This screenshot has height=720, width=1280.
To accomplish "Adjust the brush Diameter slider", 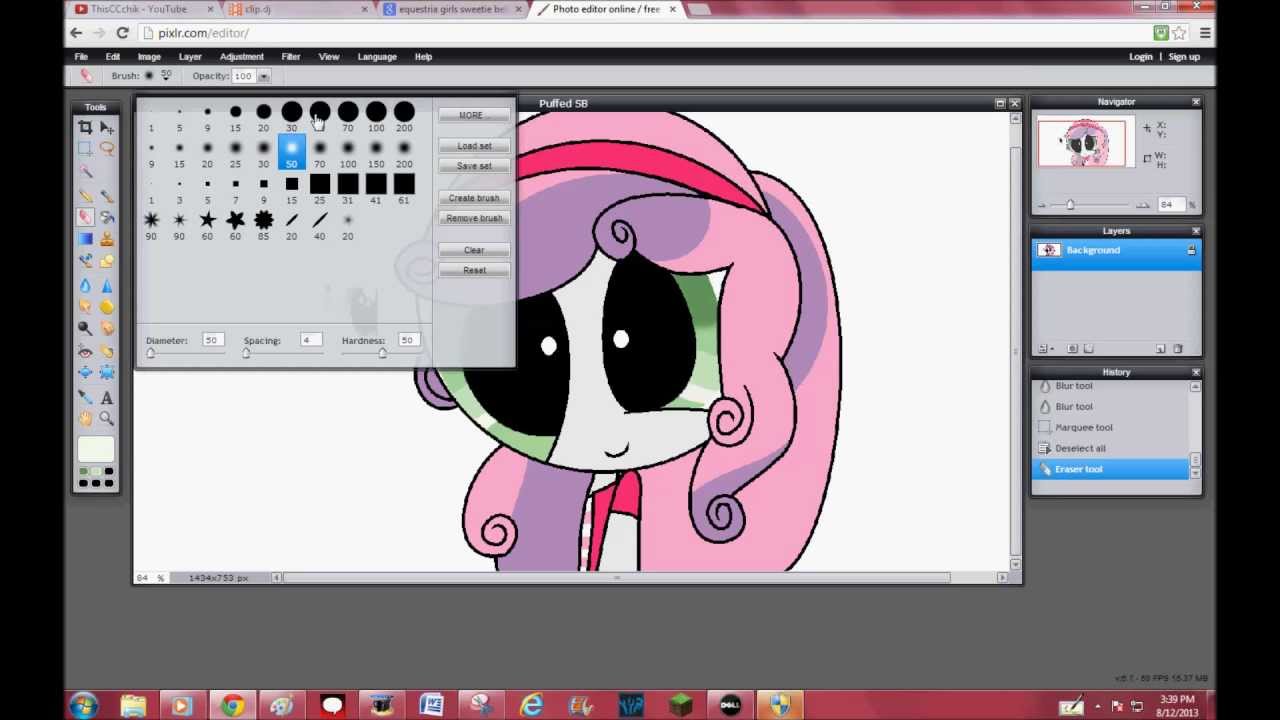I will pos(151,353).
